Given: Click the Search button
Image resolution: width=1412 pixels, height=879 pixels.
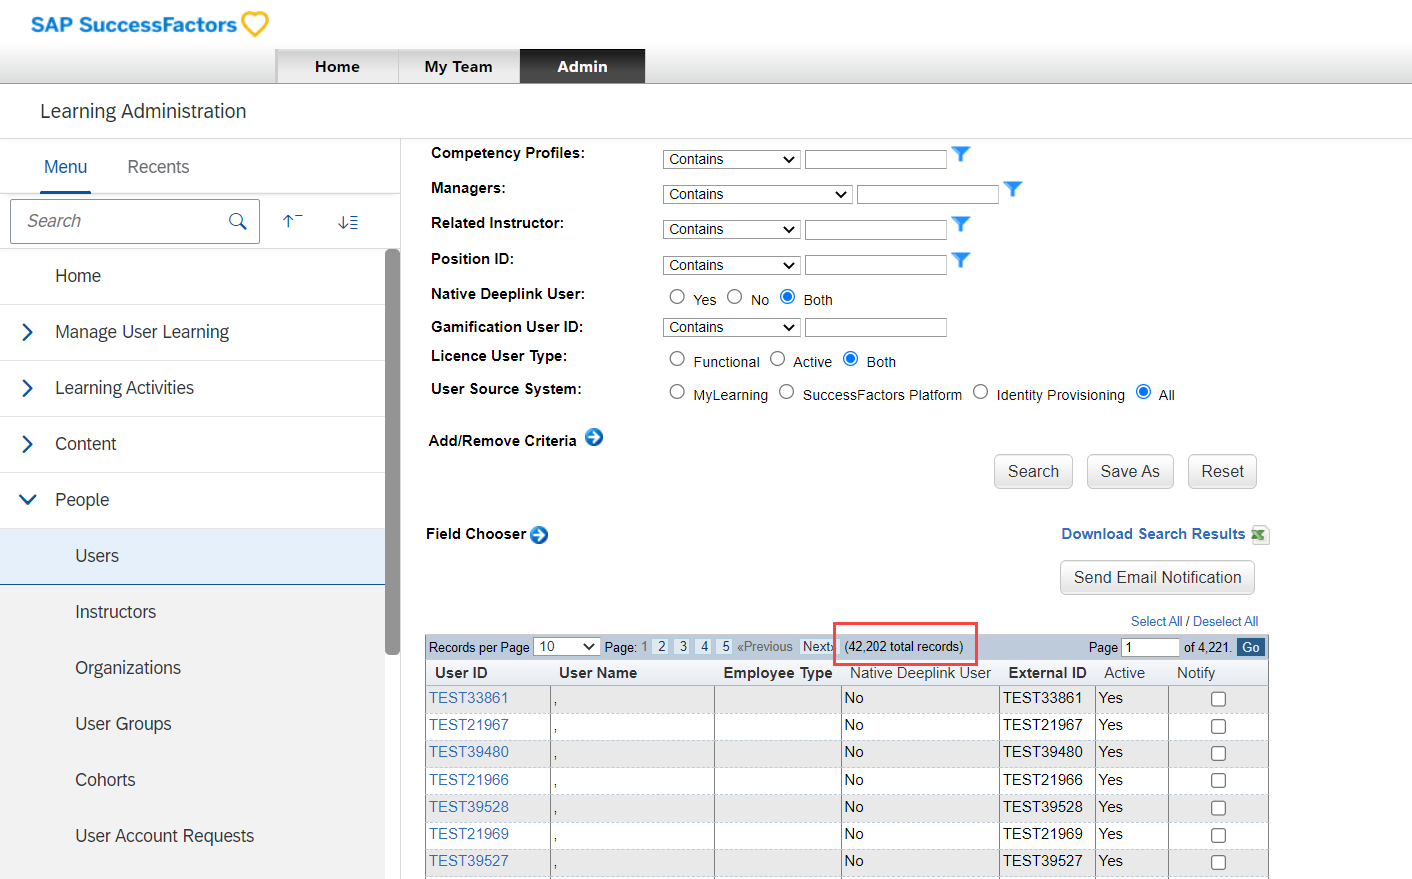Looking at the screenshot, I should coord(1033,471).
